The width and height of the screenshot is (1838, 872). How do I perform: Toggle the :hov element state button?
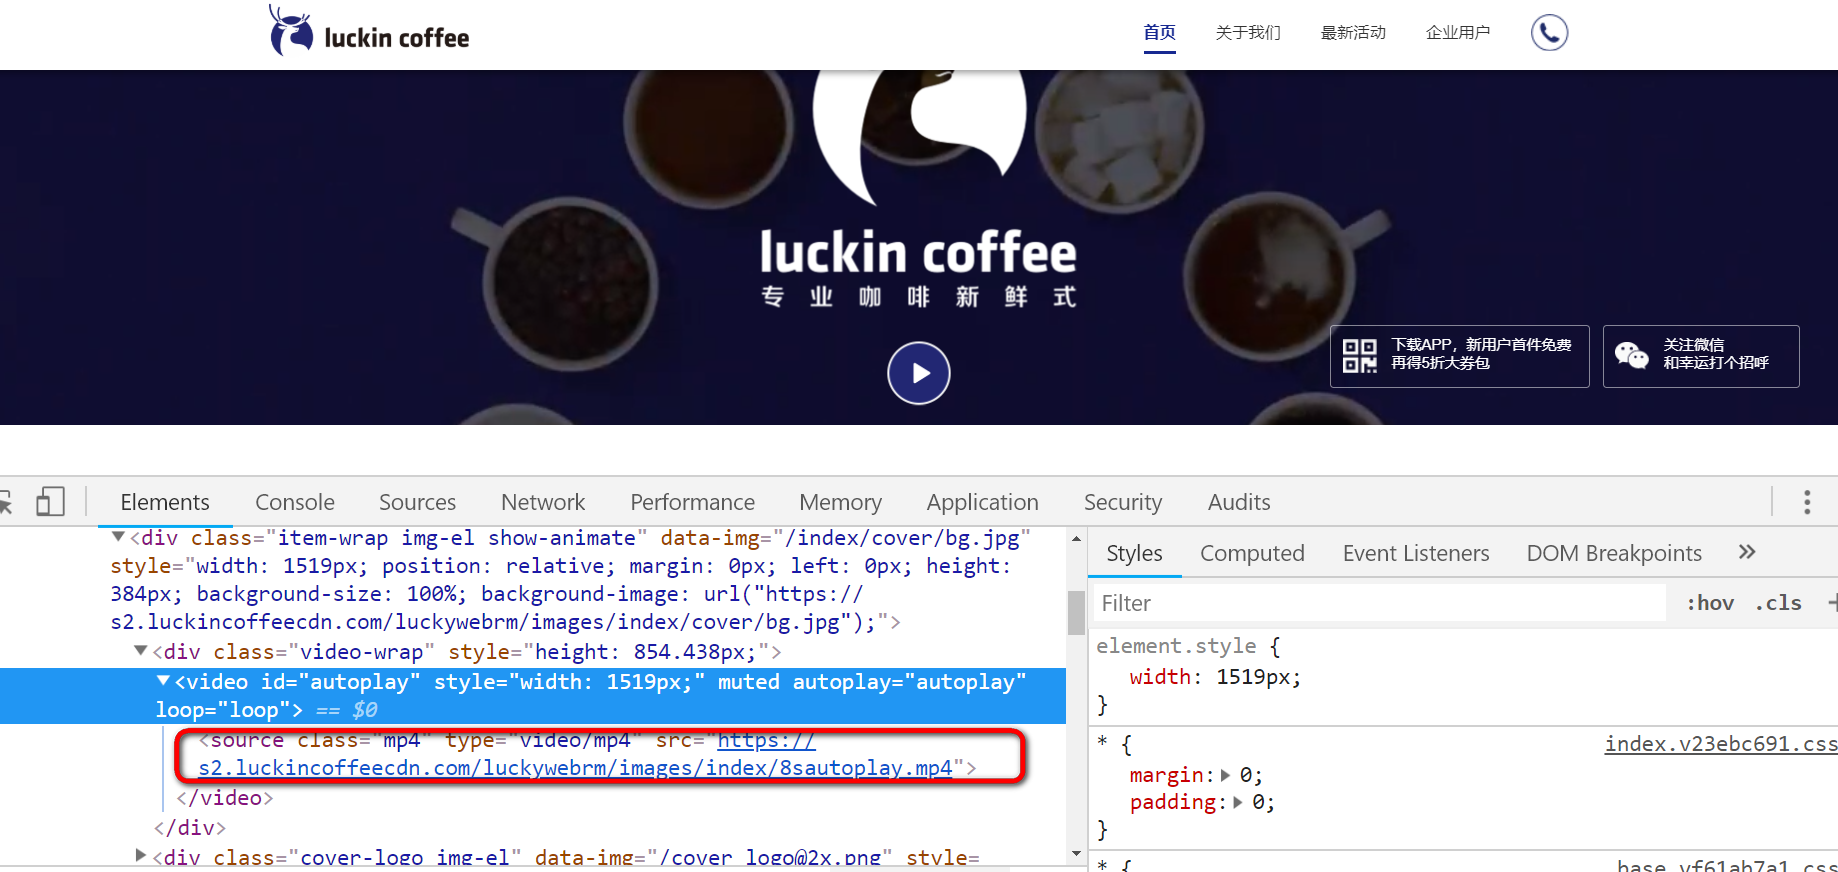click(x=1710, y=603)
